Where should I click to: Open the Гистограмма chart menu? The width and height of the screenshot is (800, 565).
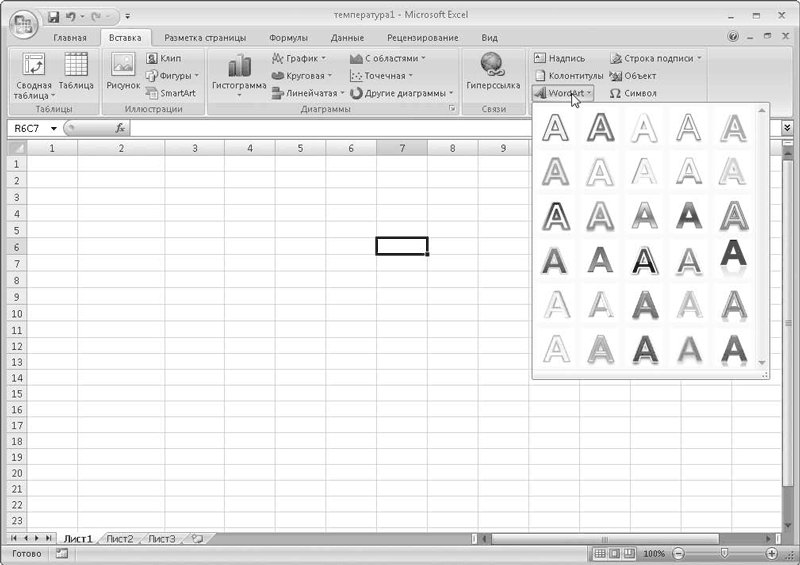click(239, 73)
